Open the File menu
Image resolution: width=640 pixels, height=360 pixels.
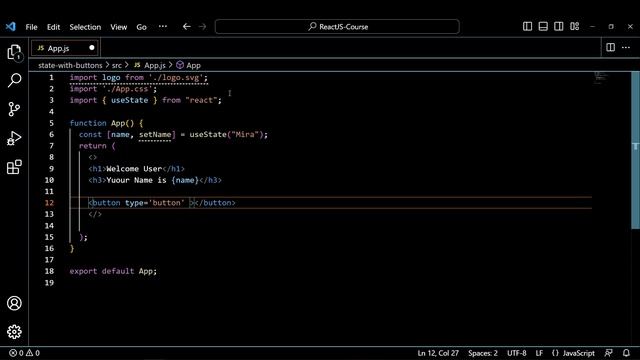coord(31,27)
